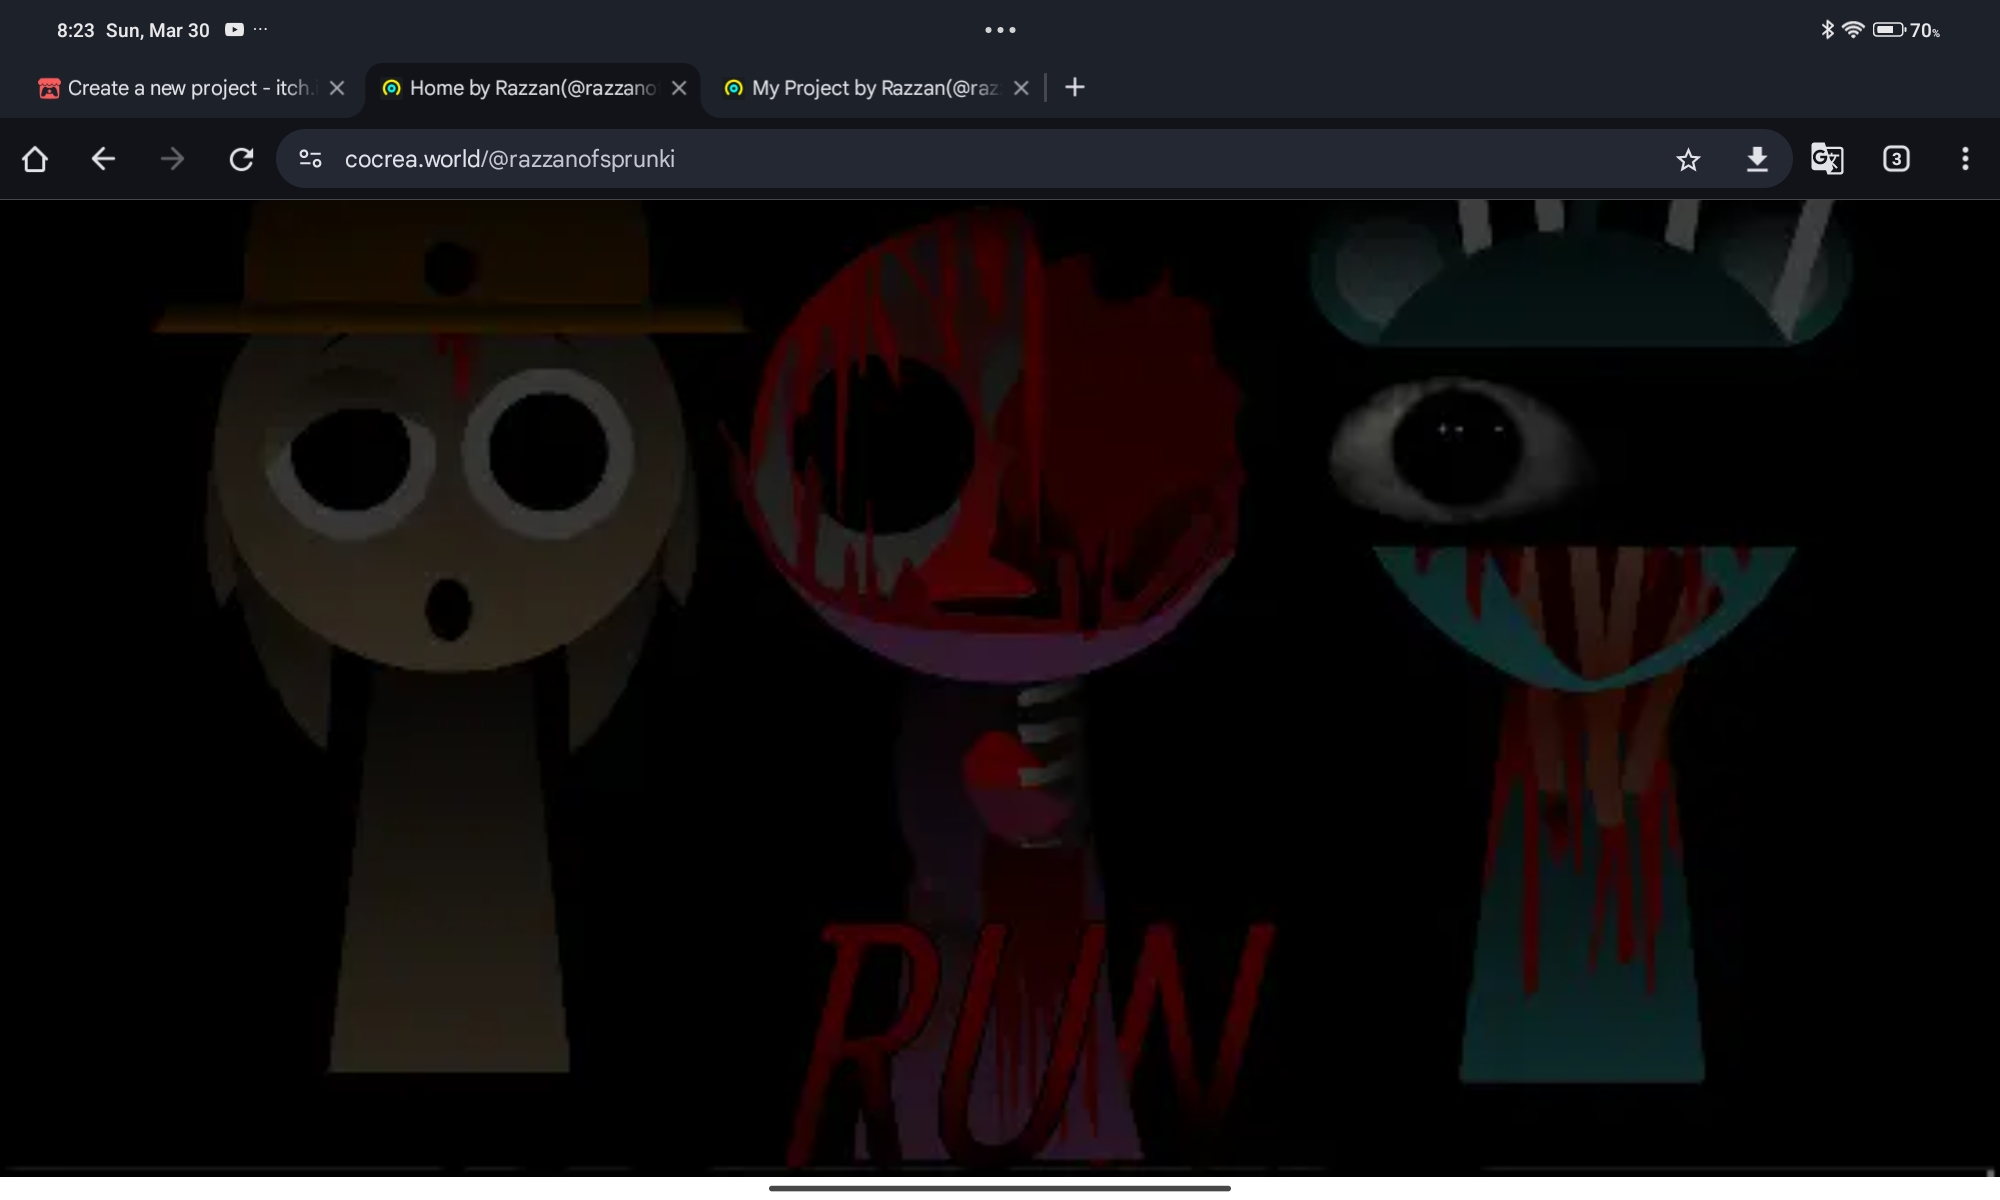2000x1200 pixels.
Task: Click the forward navigation arrow
Action: pyautogui.click(x=172, y=159)
